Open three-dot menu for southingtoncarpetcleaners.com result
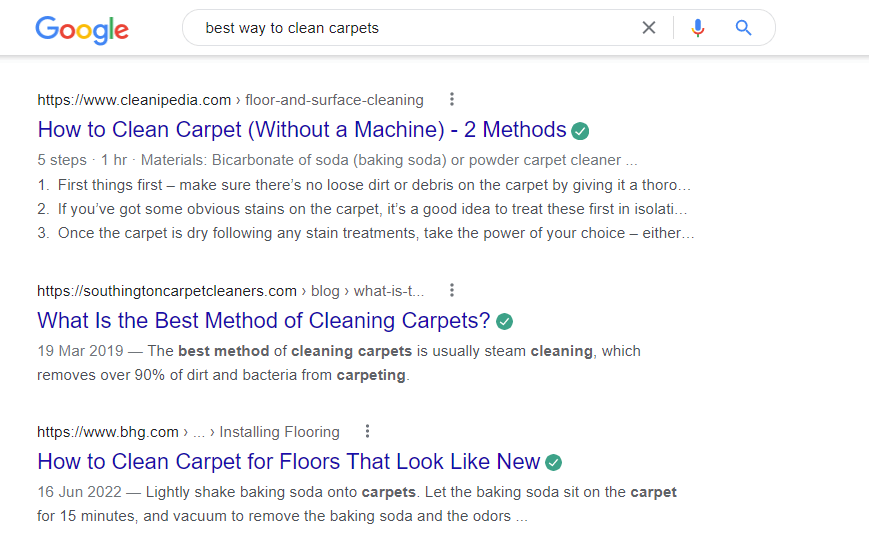Viewport: 869px width, 549px height. (x=452, y=290)
